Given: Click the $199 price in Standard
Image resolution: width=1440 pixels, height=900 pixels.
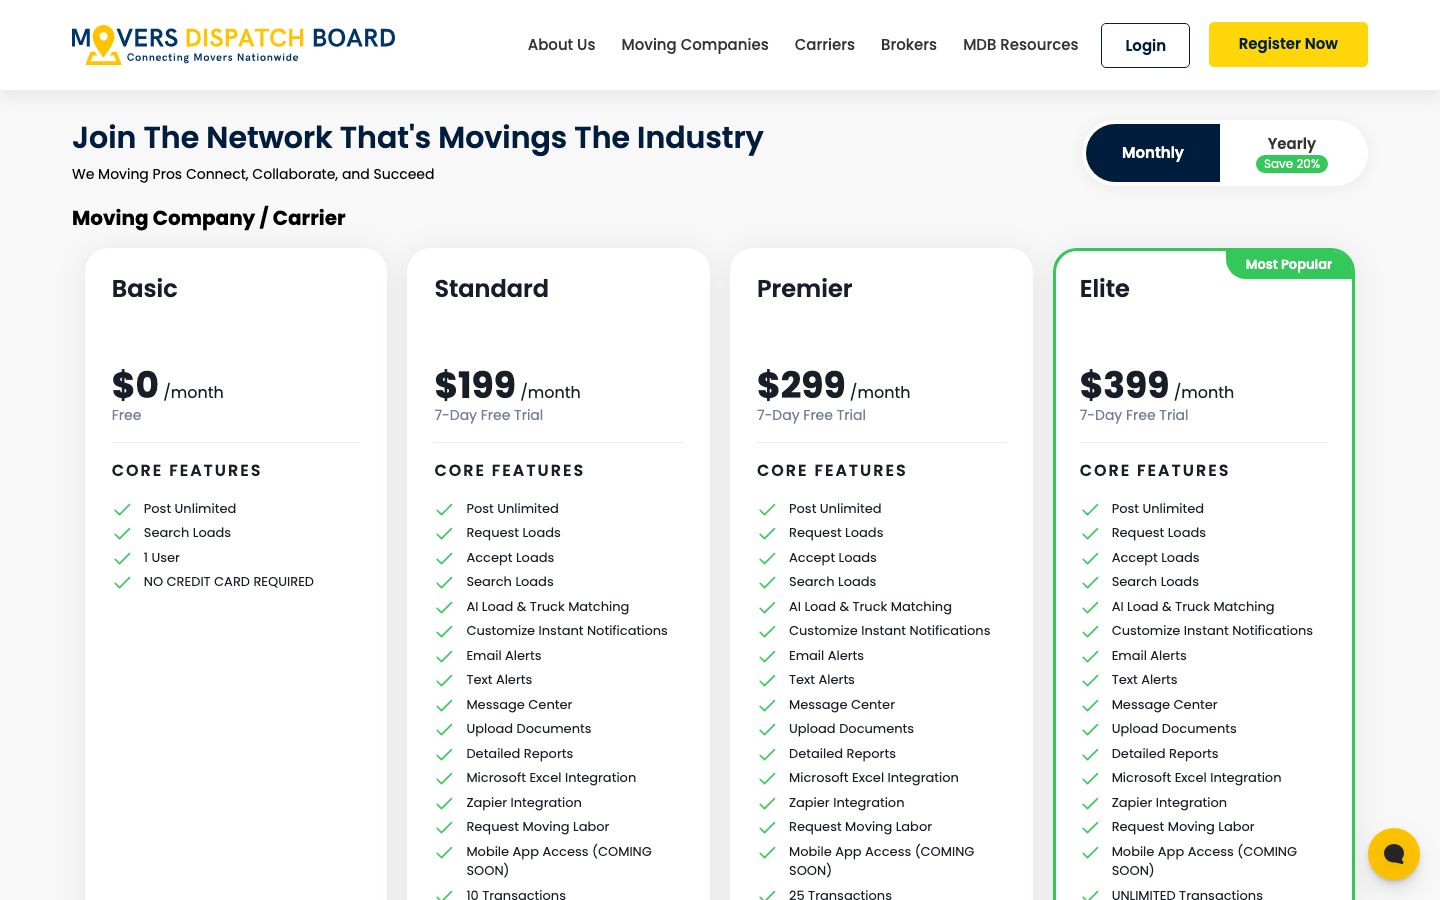Looking at the screenshot, I should click(475, 385).
